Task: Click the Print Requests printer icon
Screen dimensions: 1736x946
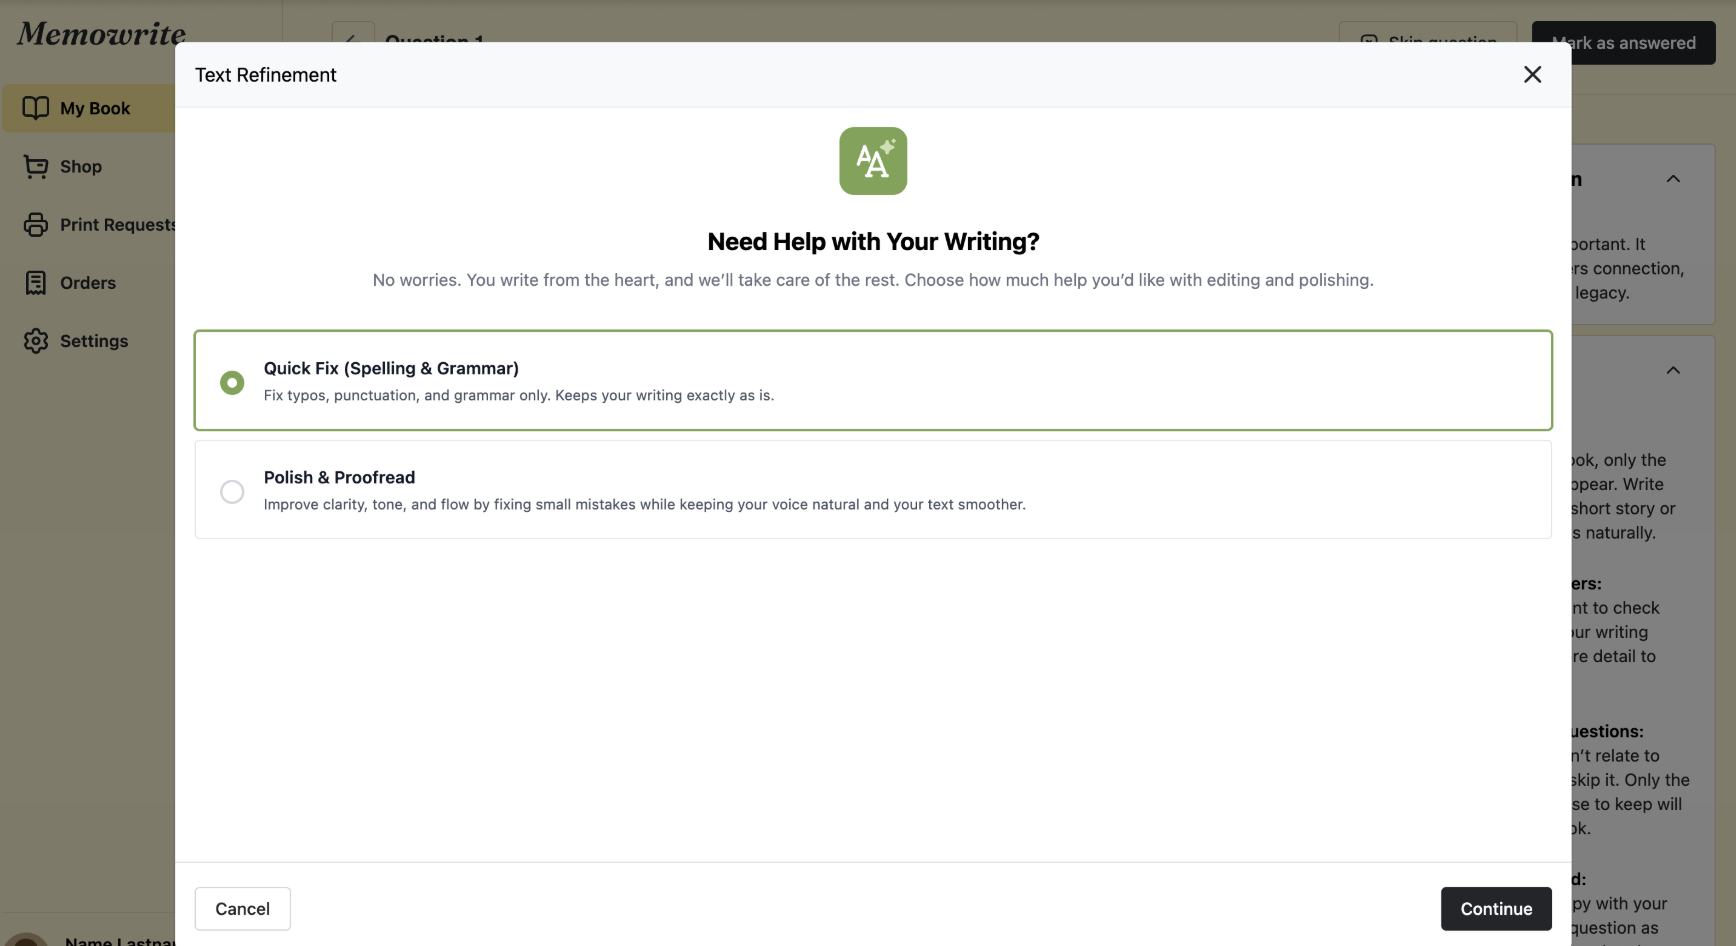Action: (36, 225)
